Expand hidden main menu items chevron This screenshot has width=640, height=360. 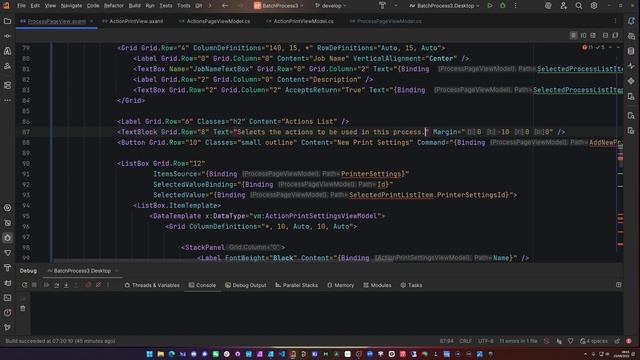(210, 6)
